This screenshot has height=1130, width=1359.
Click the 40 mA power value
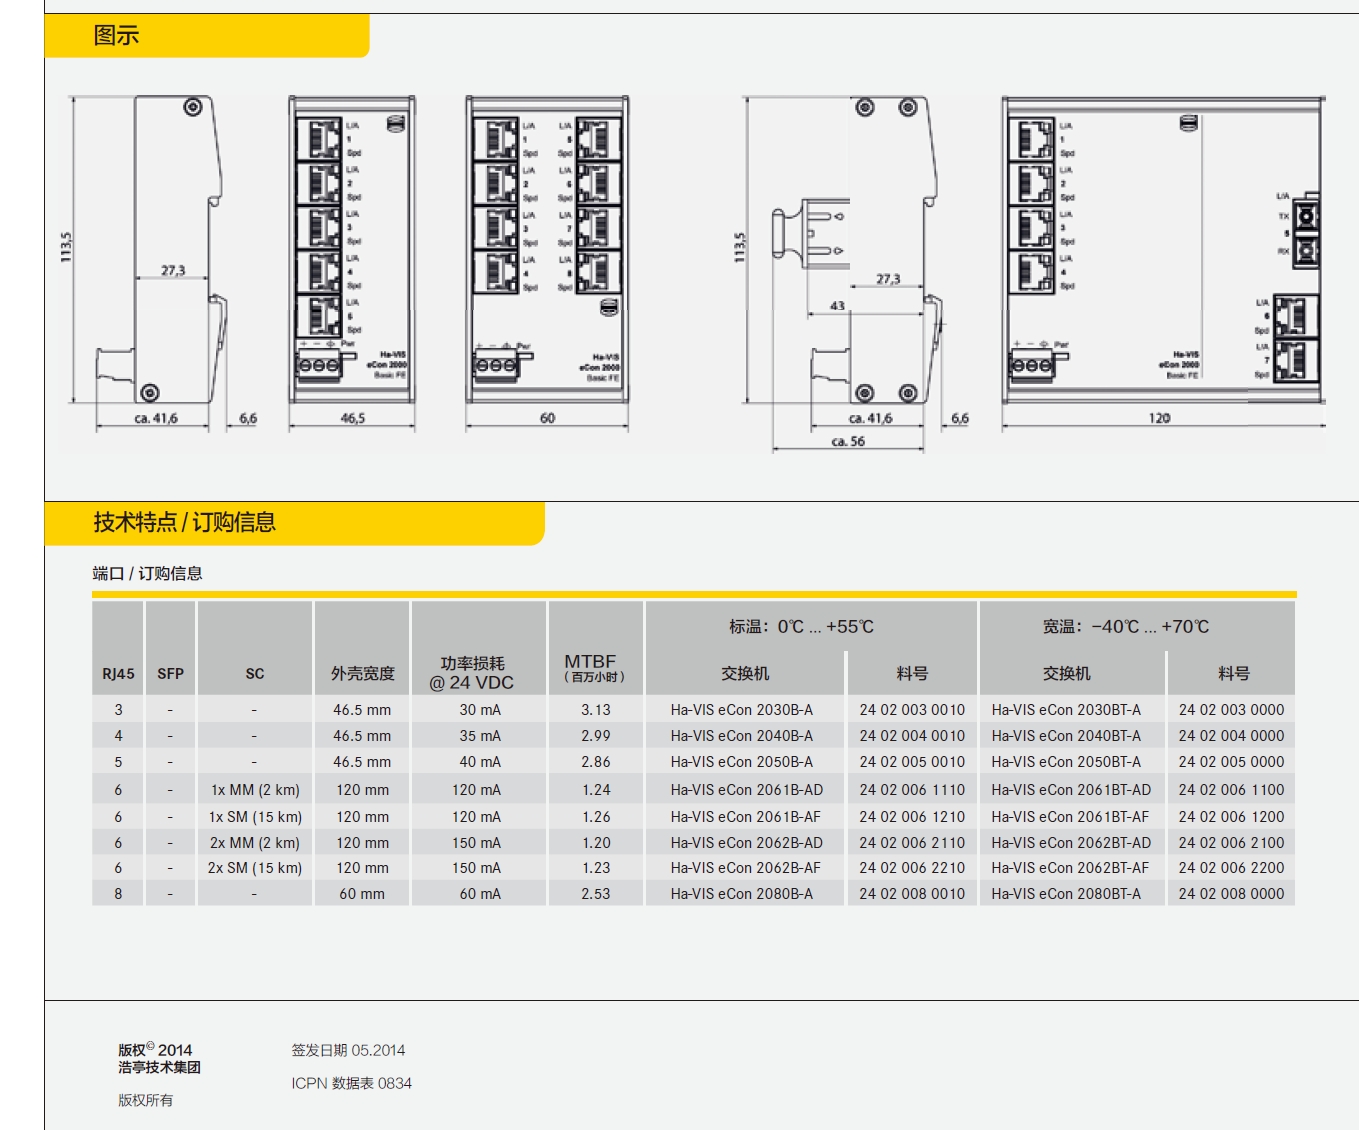(x=480, y=762)
